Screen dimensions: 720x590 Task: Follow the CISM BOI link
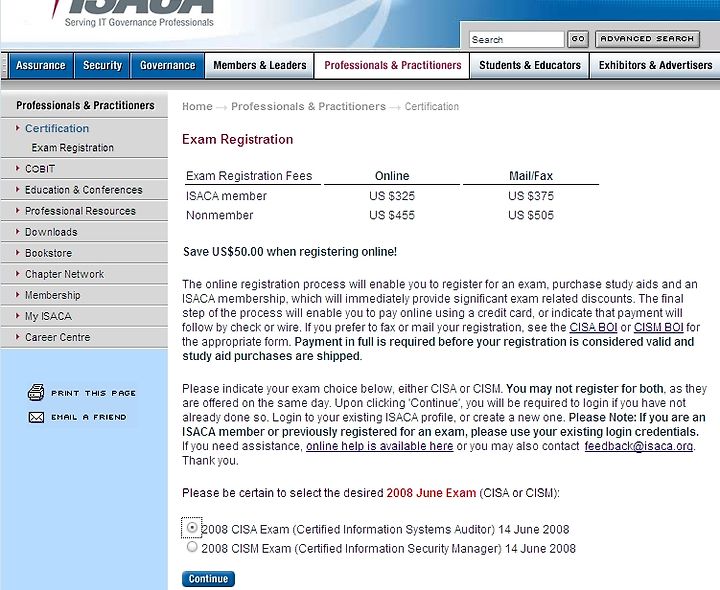pos(658,327)
